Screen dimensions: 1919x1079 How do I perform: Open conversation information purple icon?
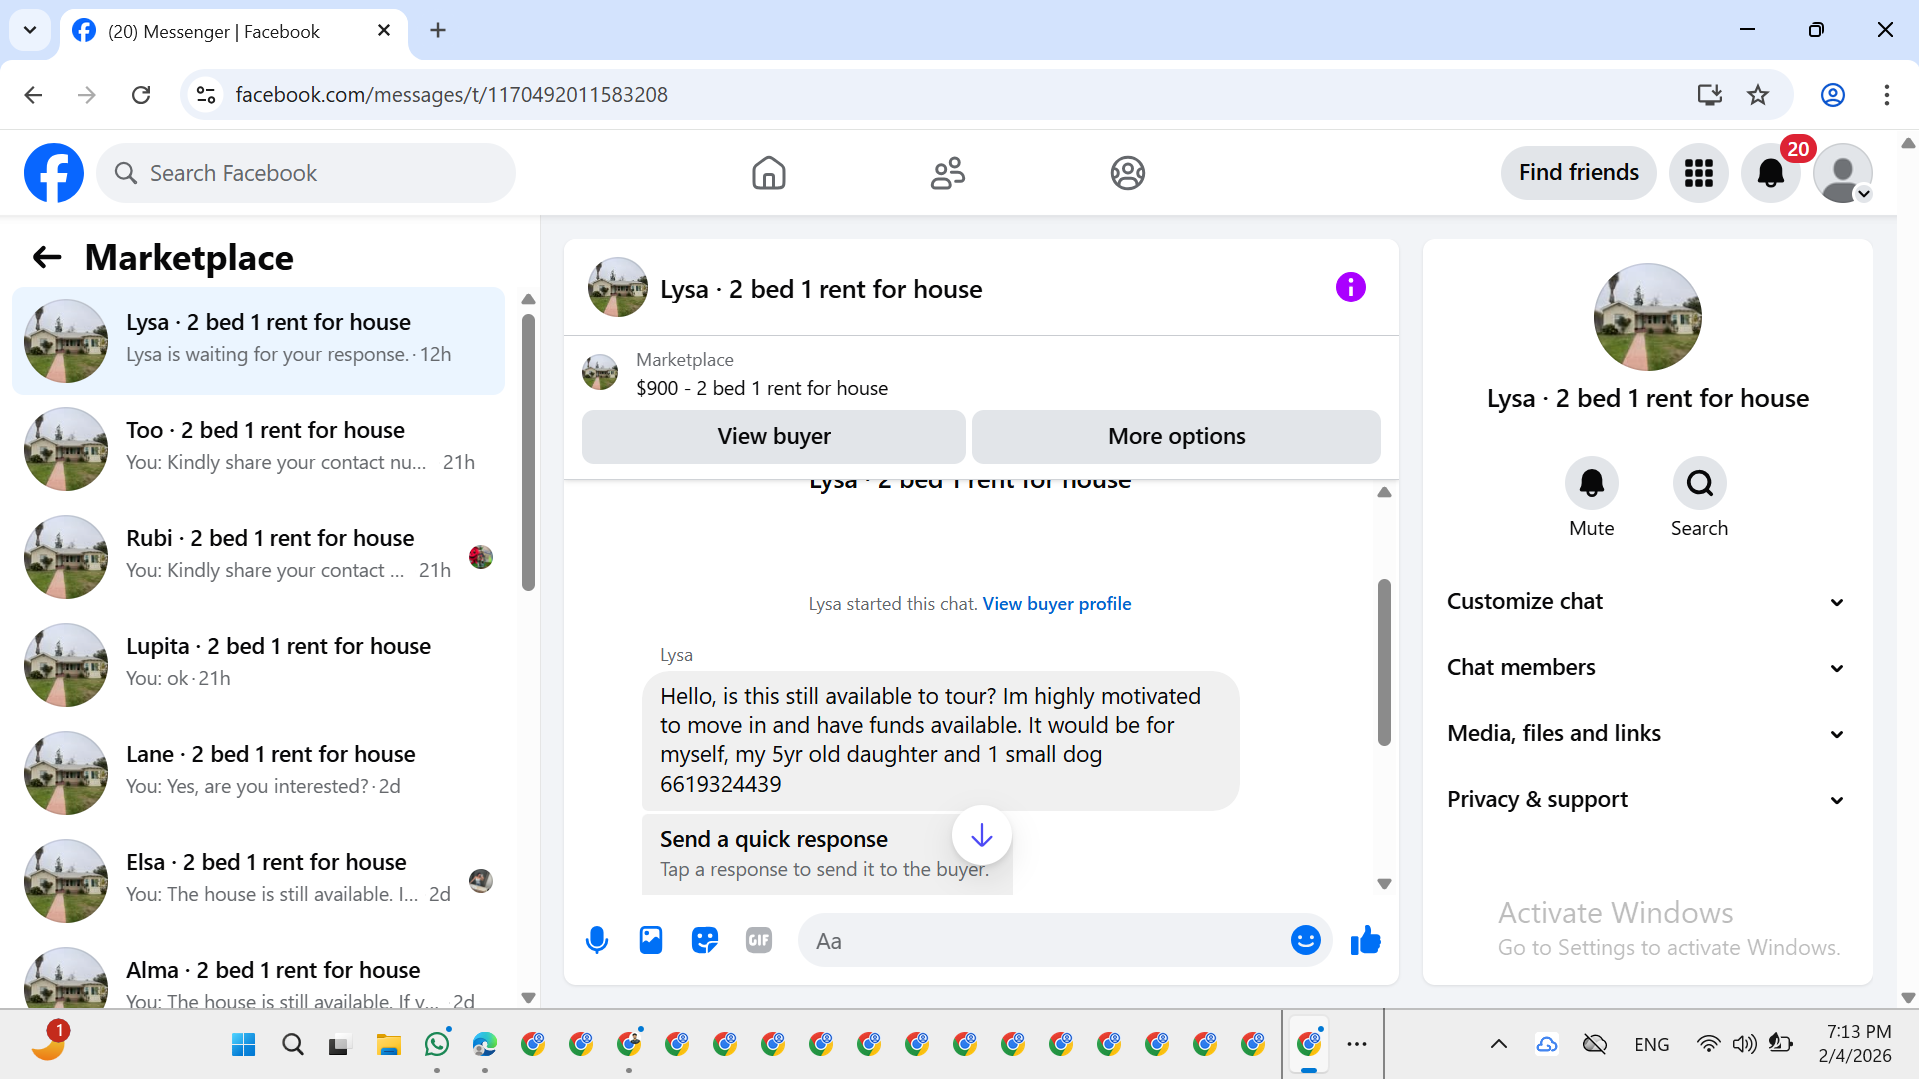1350,288
